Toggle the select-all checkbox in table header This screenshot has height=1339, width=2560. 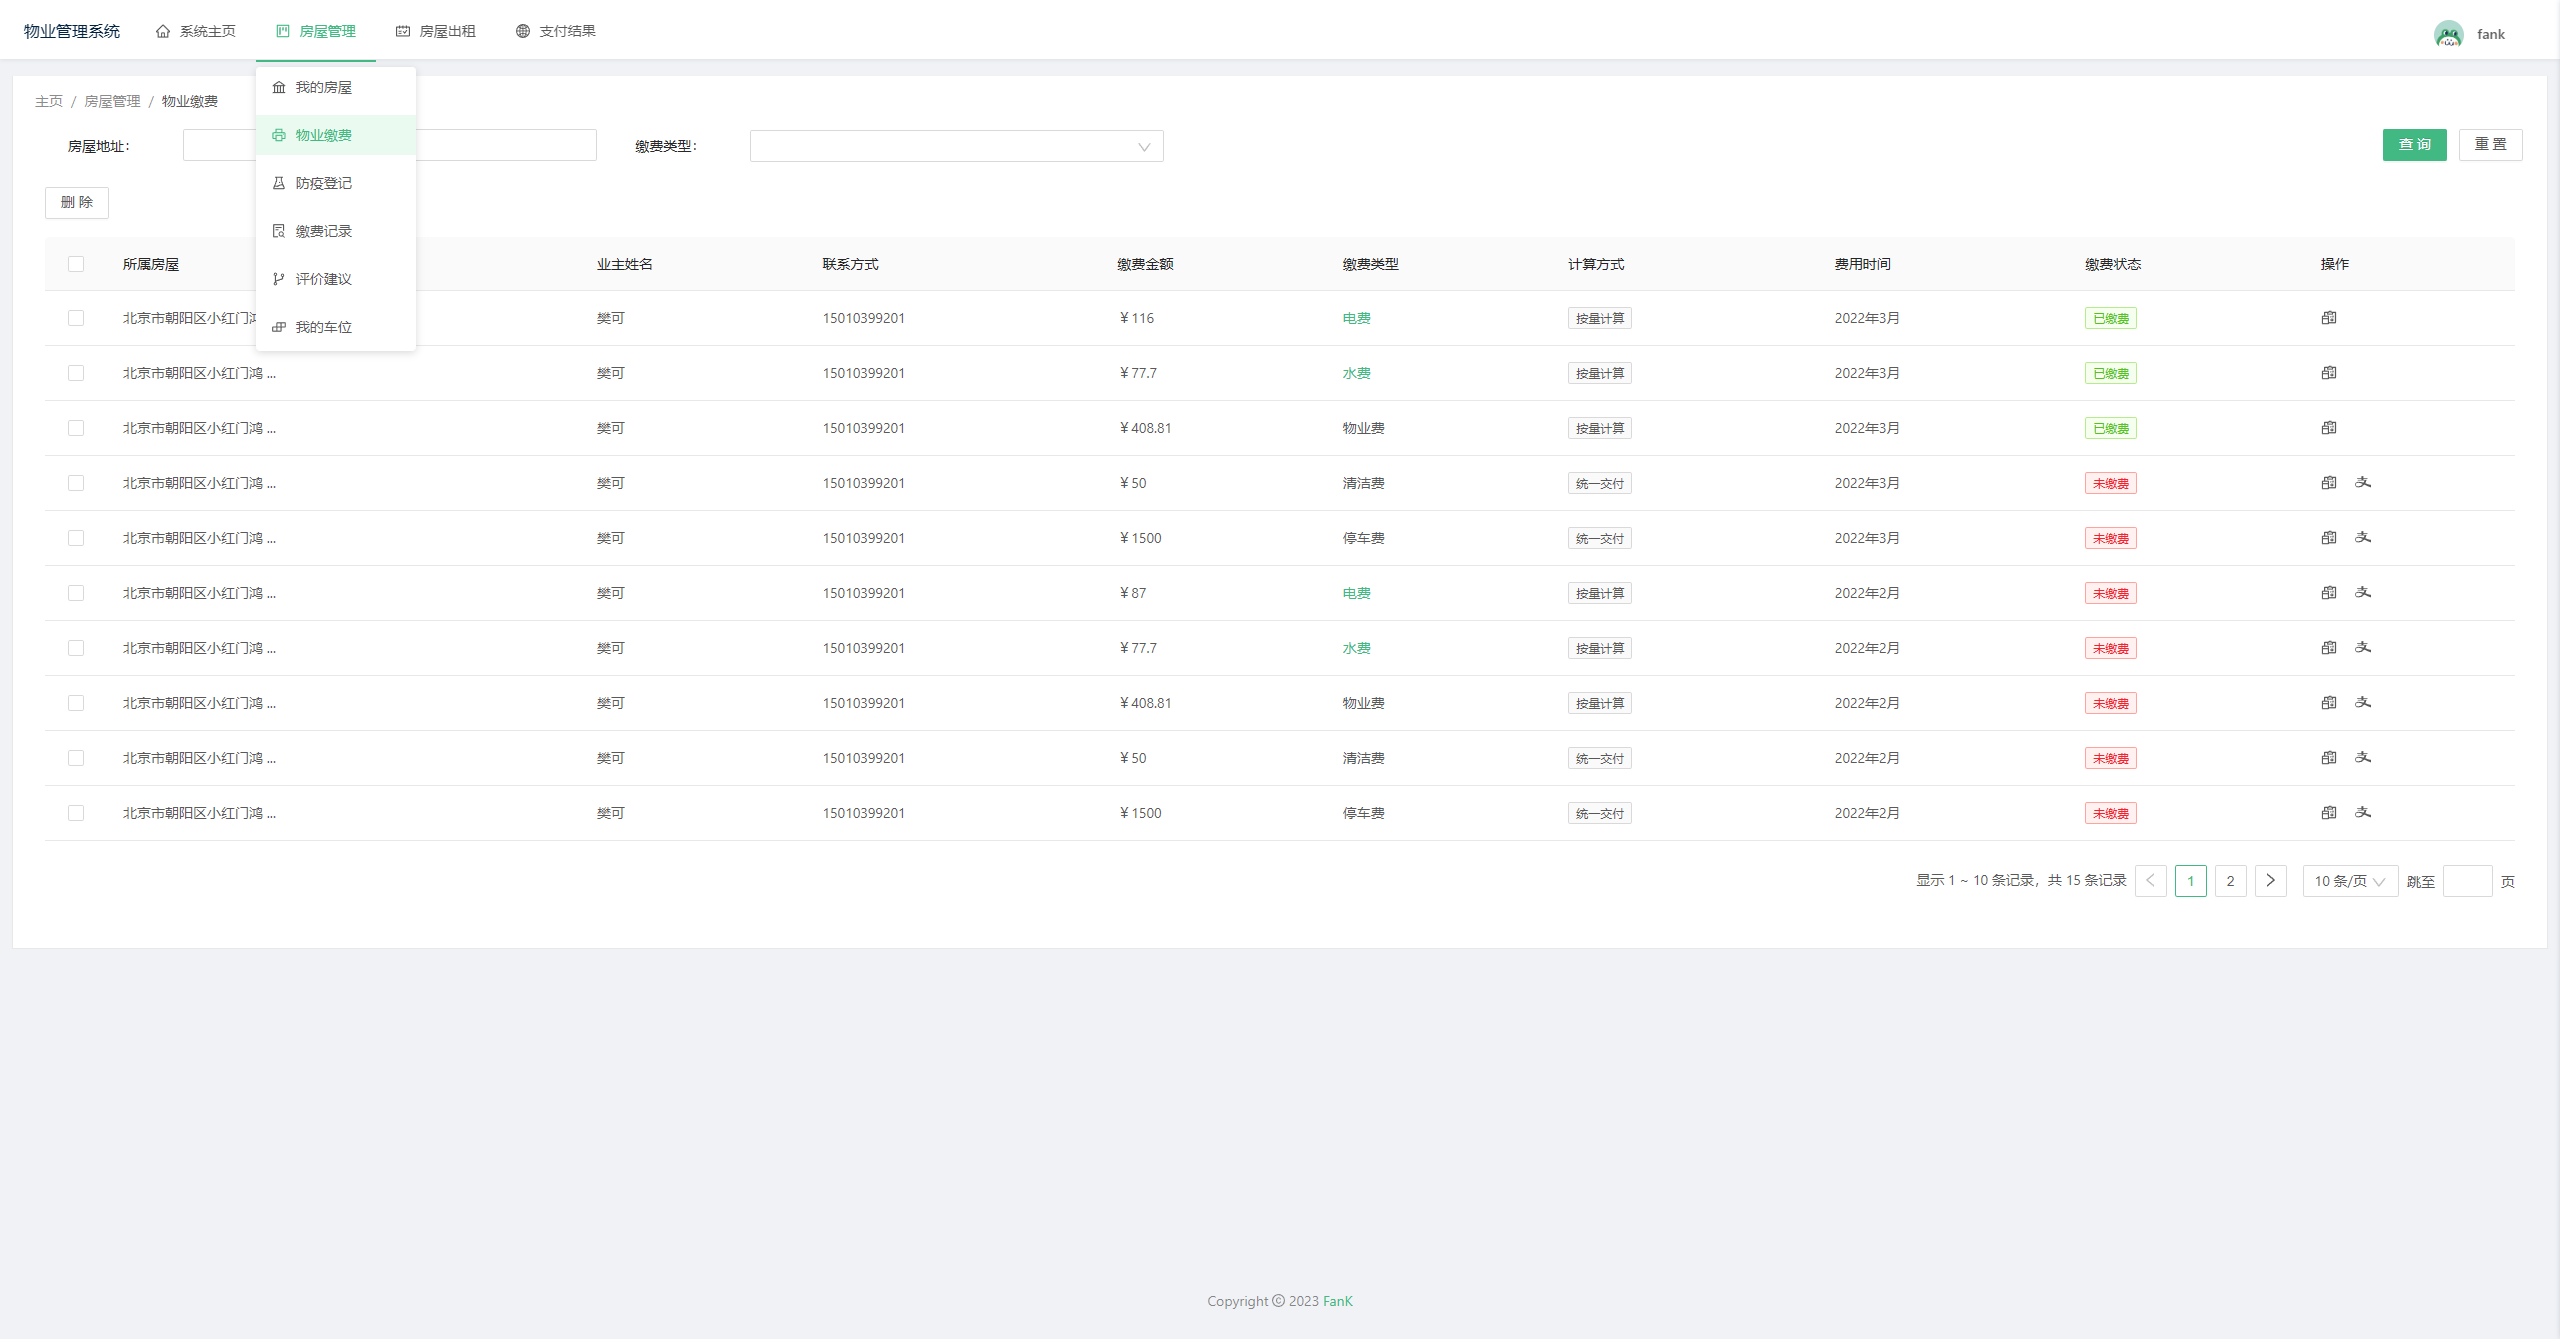76,264
